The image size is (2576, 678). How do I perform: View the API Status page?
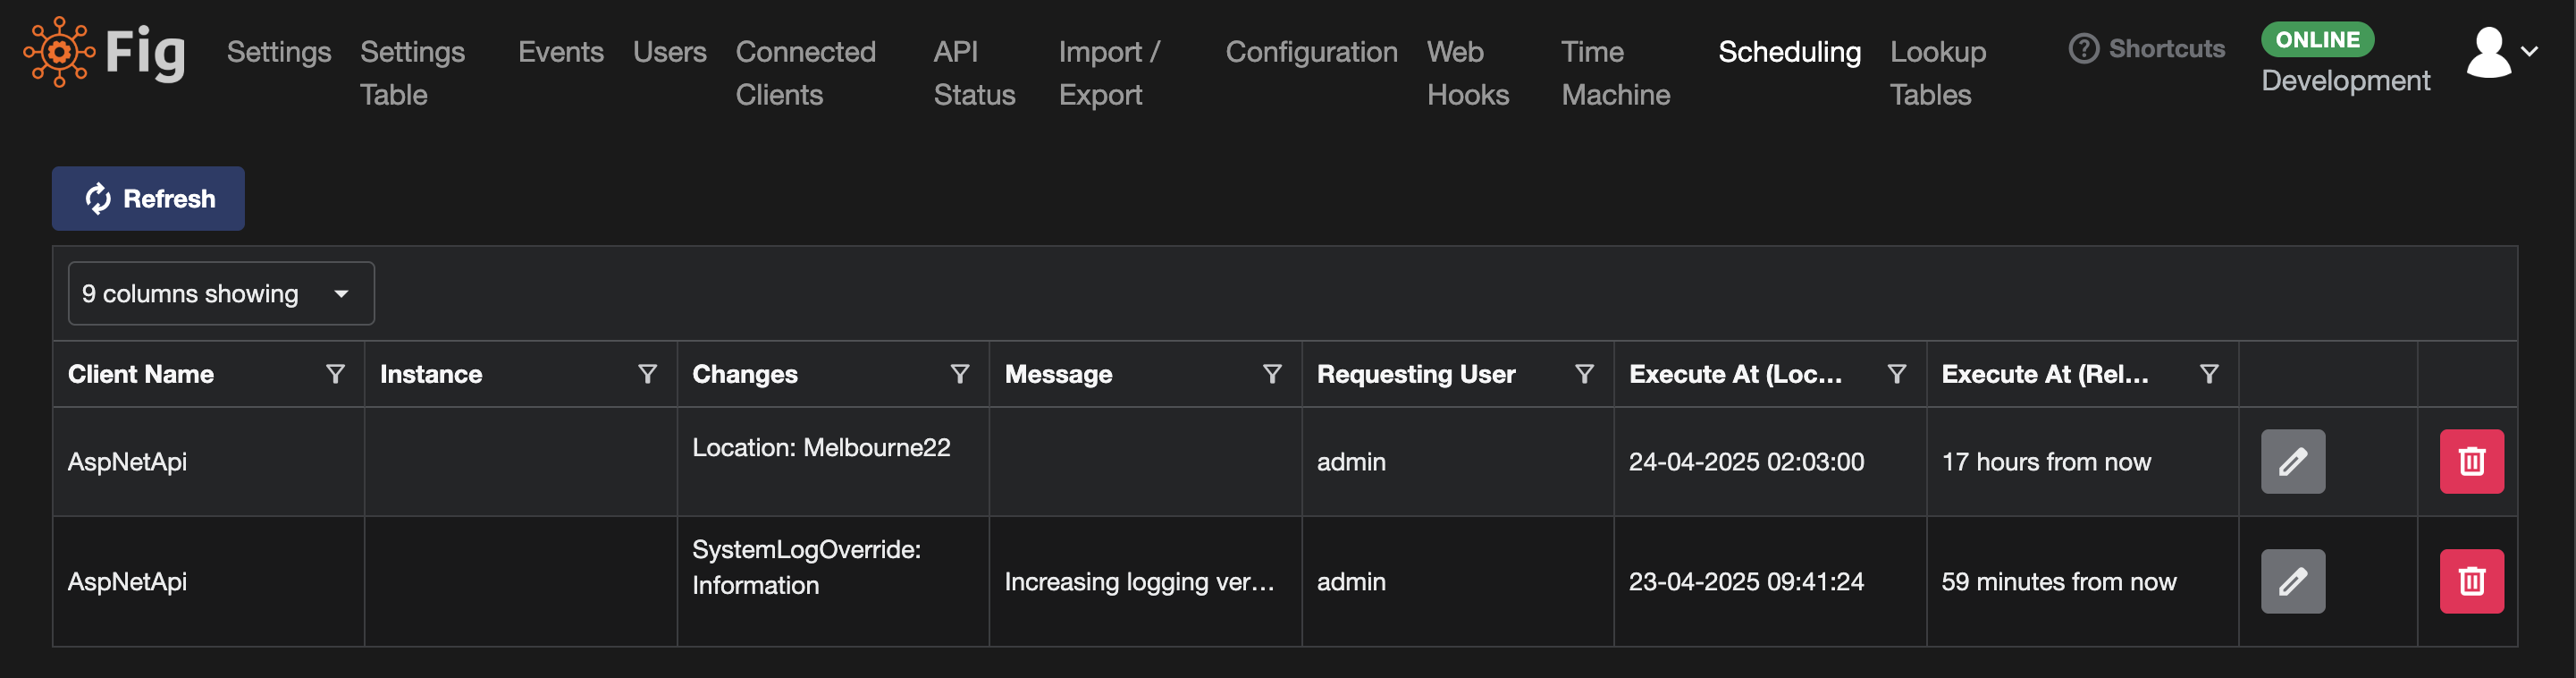point(974,73)
